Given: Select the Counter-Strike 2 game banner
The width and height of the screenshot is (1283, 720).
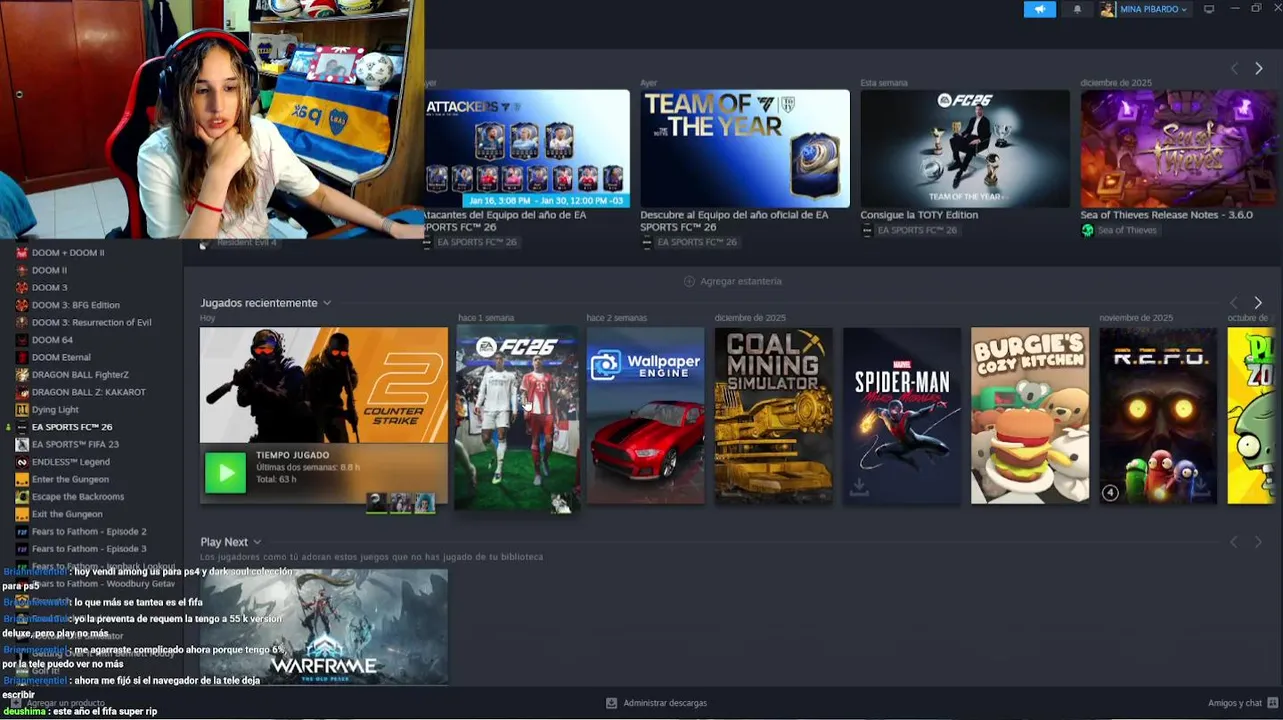Looking at the screenshot, I should point(324,385).
